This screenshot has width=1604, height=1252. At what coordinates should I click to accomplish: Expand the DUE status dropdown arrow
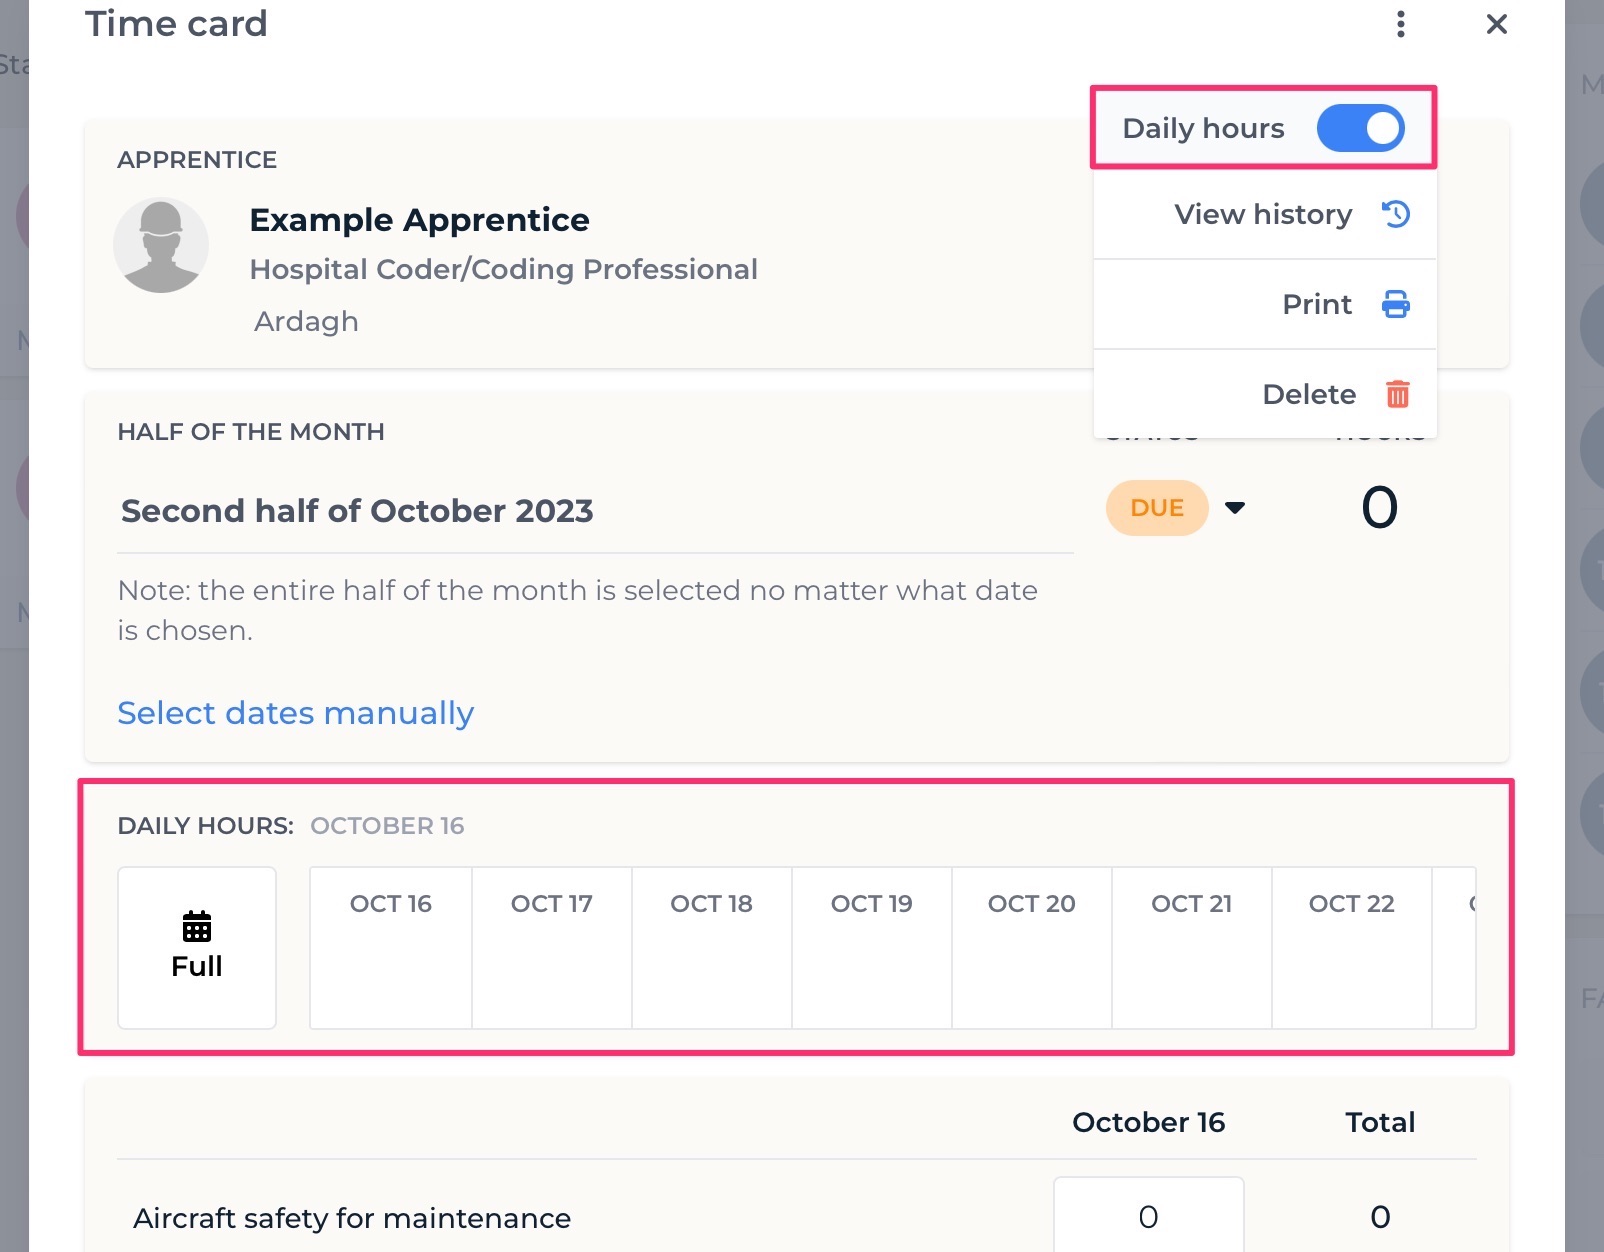pyautogui.click(x=1235, y=507)
